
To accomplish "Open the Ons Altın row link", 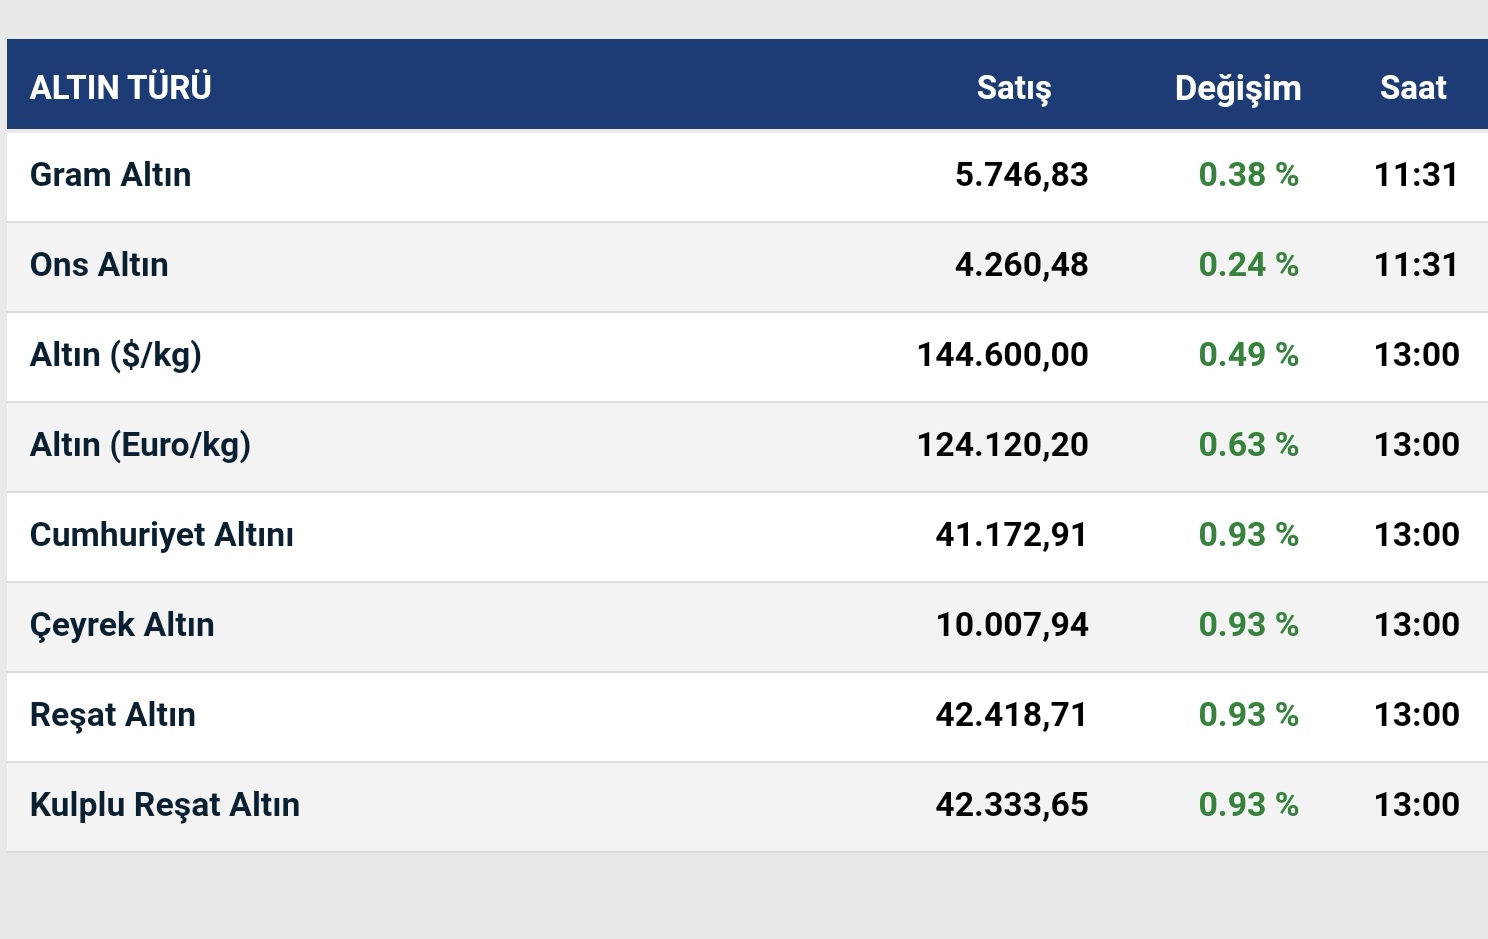I will [x=99, y=265].
